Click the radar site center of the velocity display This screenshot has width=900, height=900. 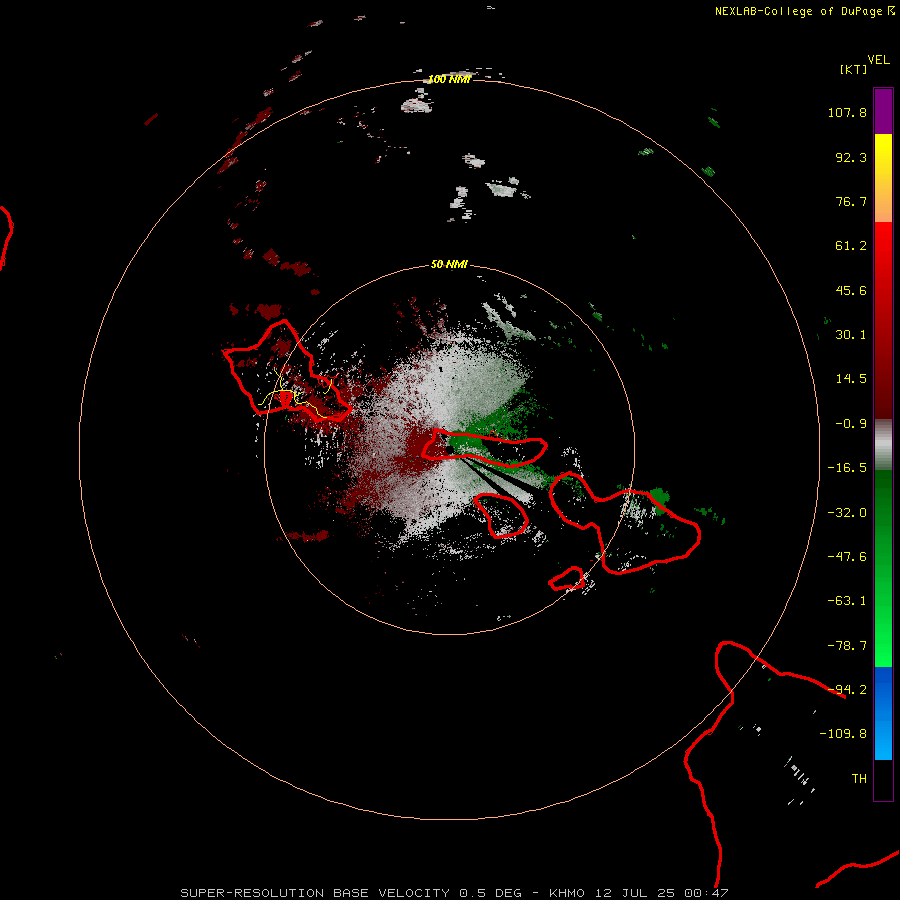coord(449,449)
